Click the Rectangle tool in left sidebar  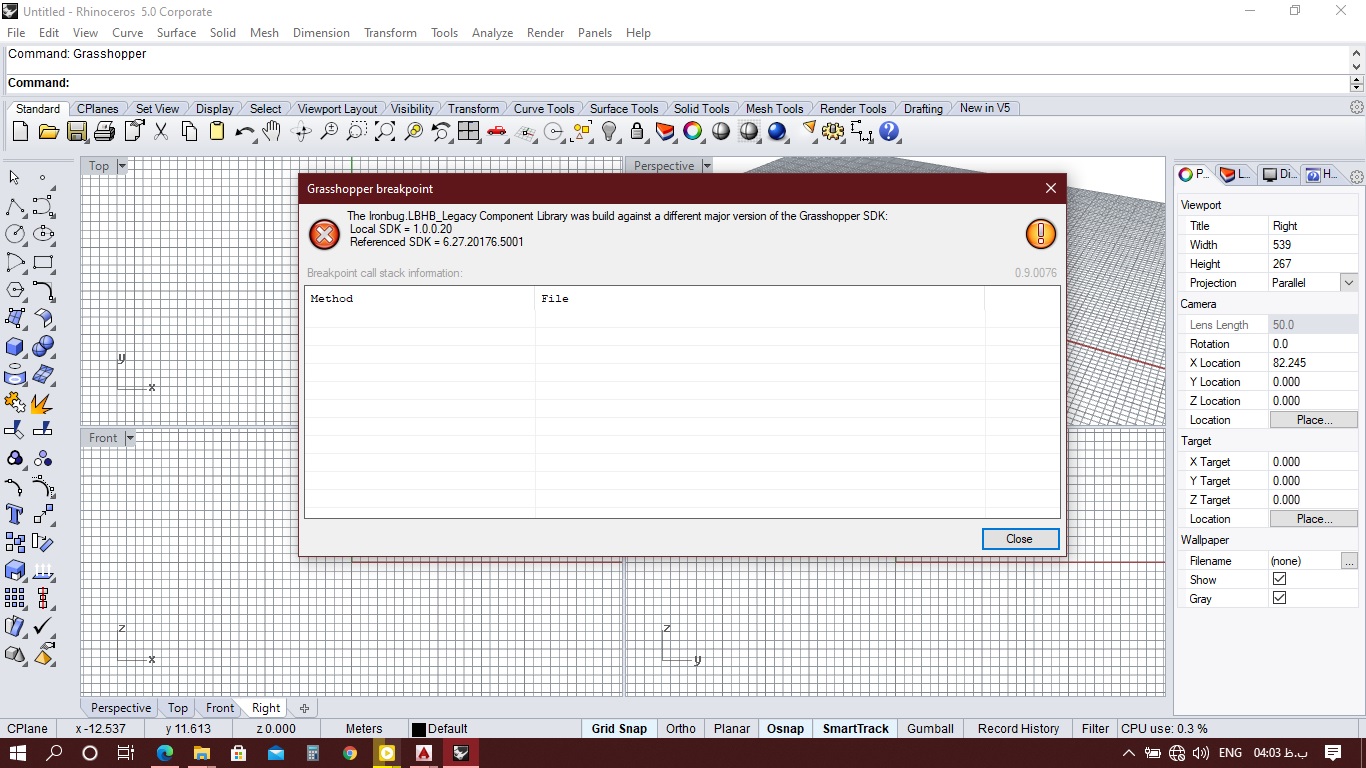point(43,263)
